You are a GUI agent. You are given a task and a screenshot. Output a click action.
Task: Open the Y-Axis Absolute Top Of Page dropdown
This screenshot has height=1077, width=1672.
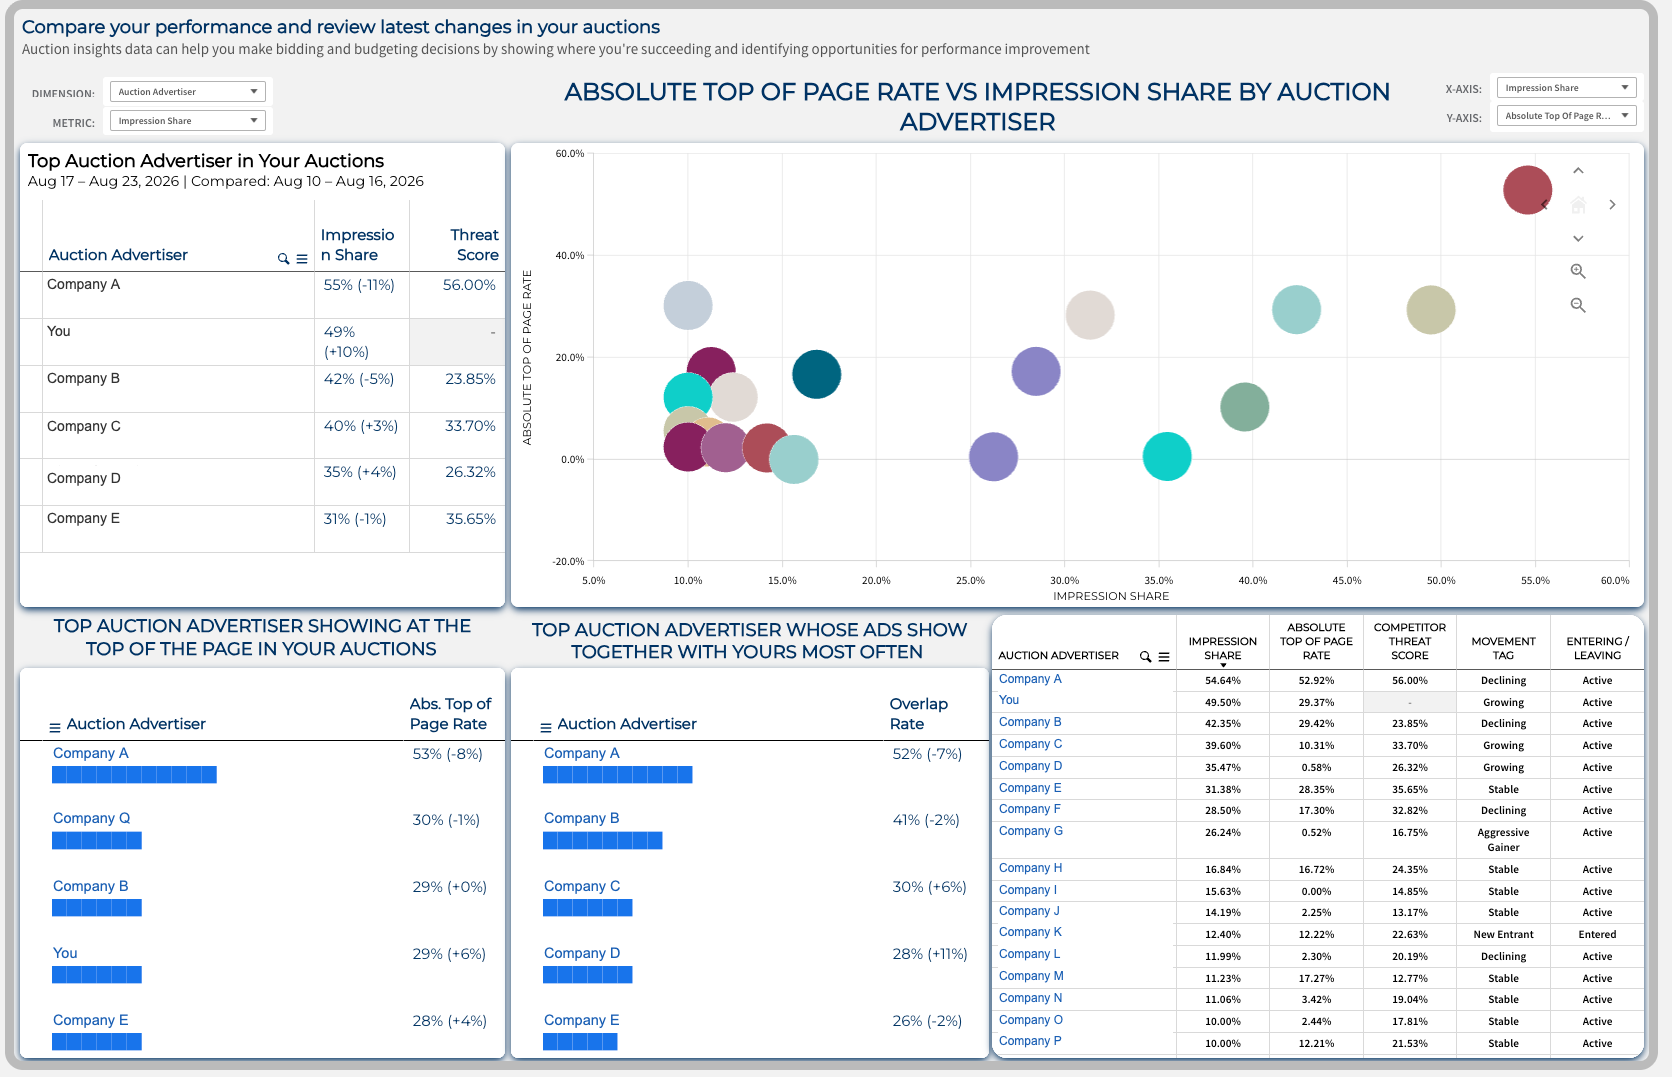pos(1566,116)
